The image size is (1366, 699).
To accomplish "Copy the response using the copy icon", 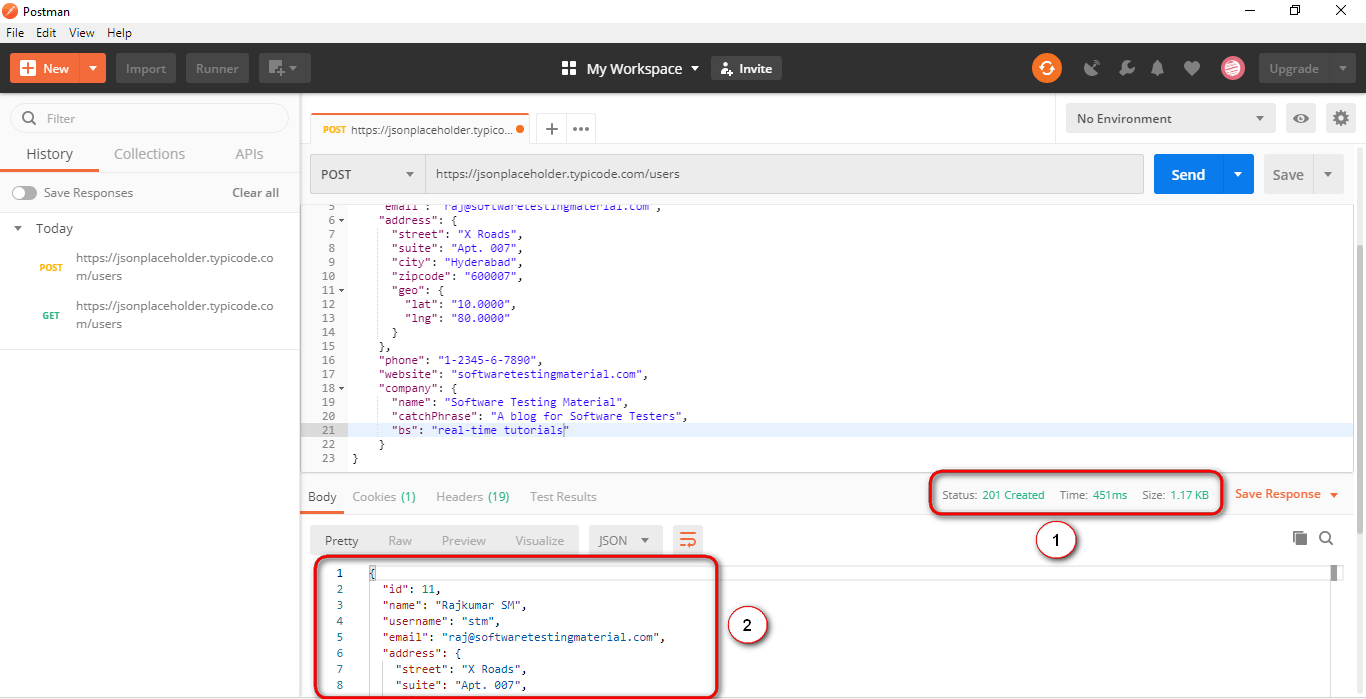I will point(1300,538).
